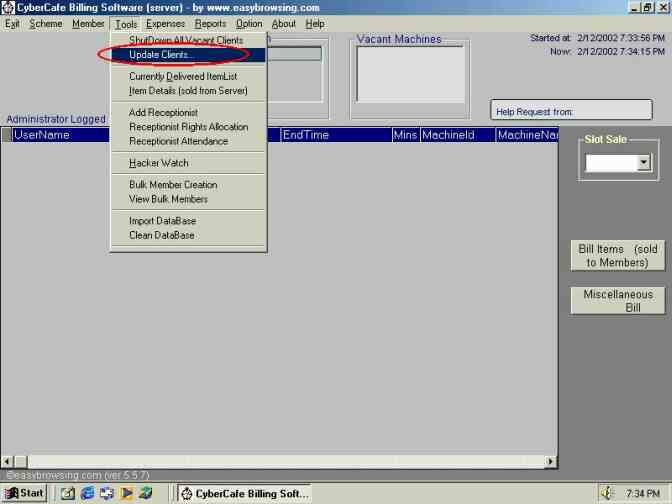Open the Expenses menu

(x=165, y=23)
